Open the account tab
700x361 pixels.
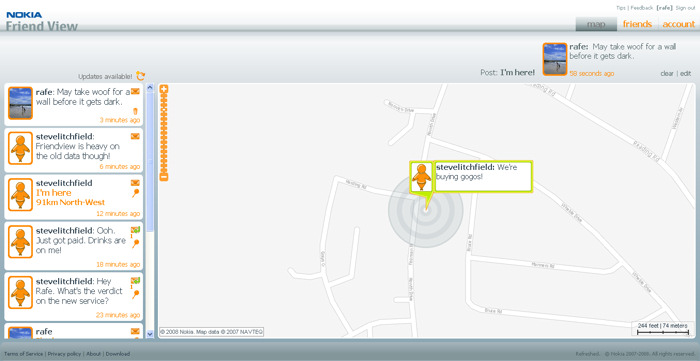[678, 24]
